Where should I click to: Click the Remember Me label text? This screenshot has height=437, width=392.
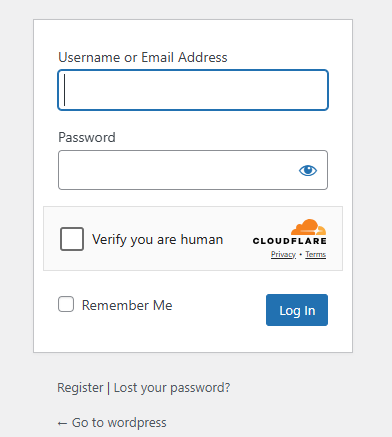127,305
